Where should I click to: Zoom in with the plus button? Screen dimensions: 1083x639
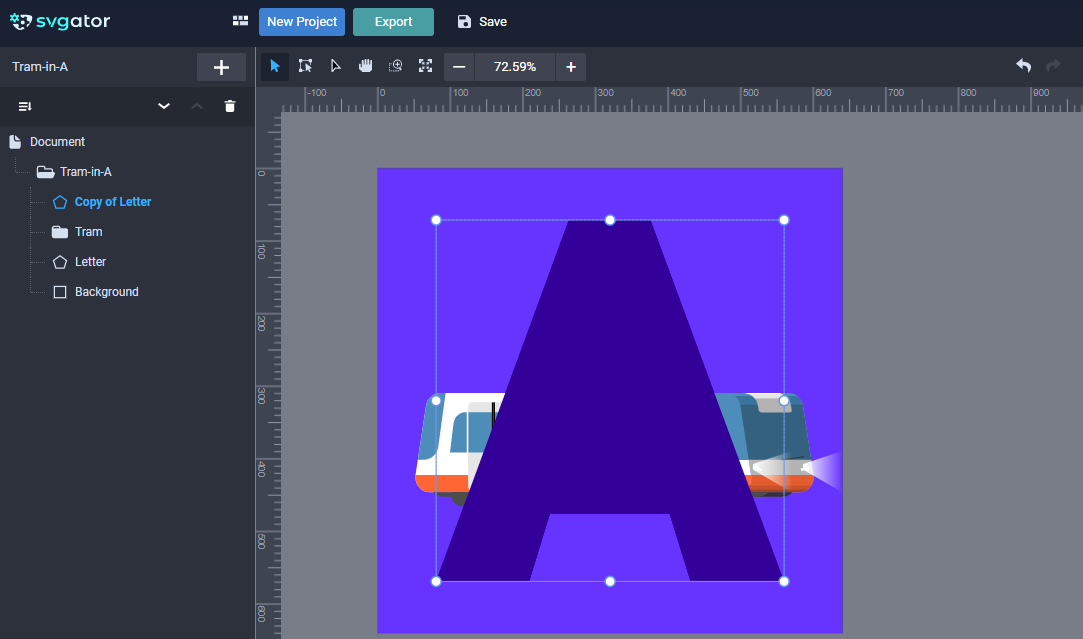[571, 67]
